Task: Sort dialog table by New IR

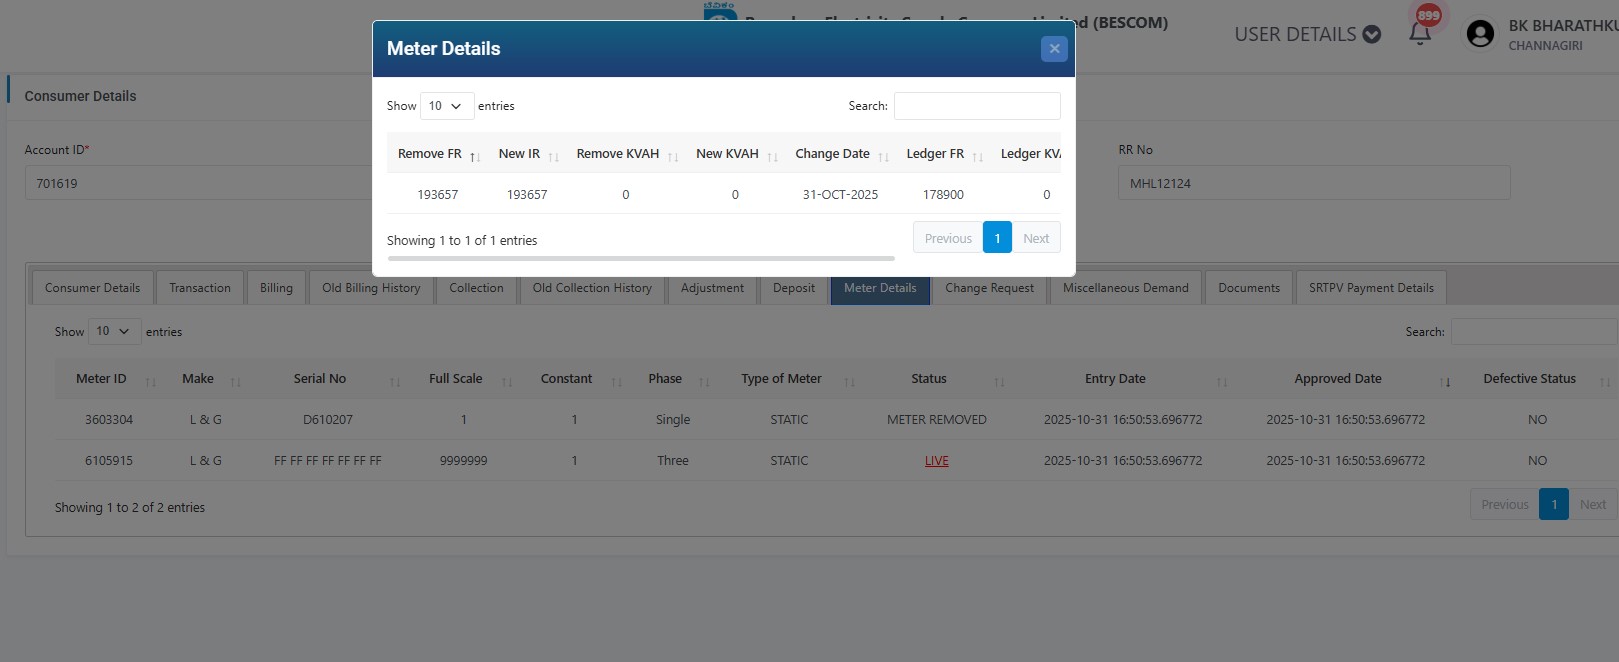Action: click(x=528, y=154)
